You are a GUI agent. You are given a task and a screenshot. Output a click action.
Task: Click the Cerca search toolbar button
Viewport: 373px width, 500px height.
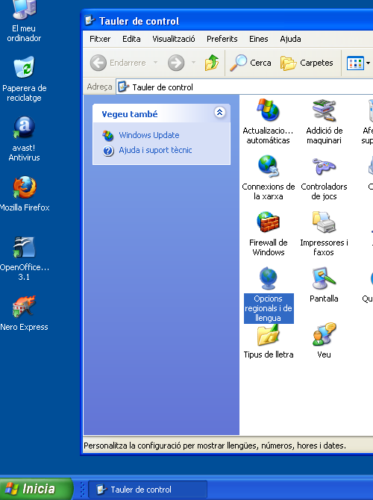pos(251,63)
